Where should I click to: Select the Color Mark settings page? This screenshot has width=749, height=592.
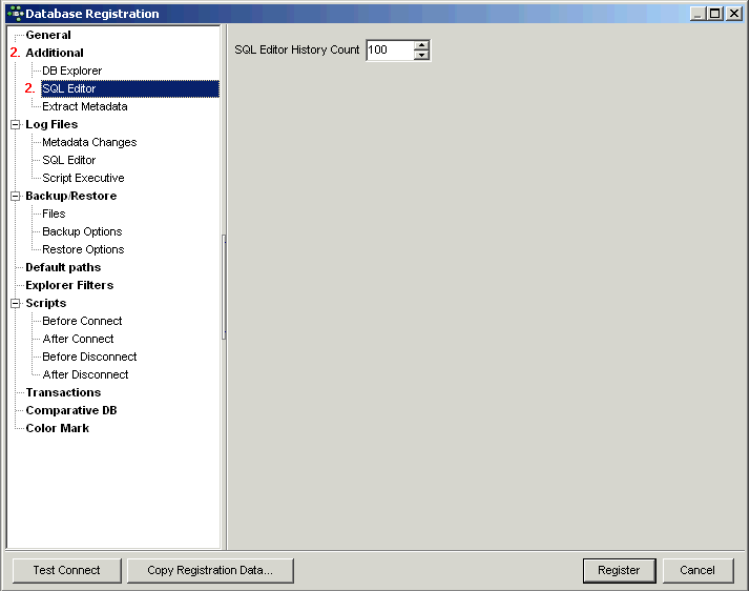pos(57,428)
